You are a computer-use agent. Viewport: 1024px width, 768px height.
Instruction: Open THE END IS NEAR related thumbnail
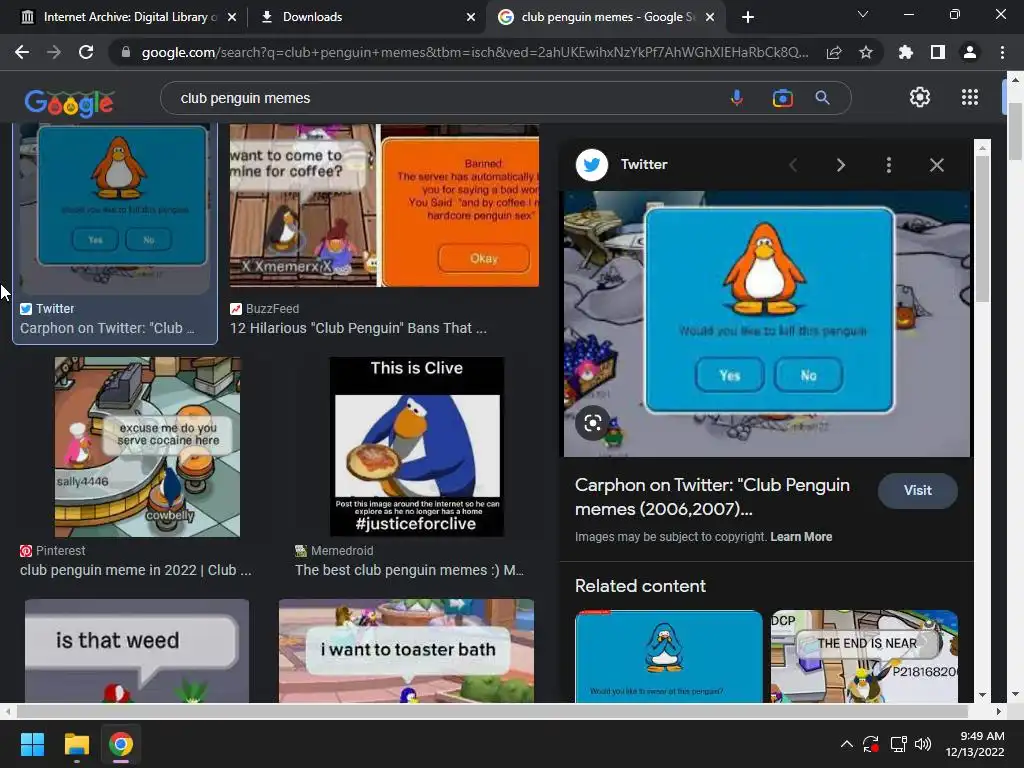864,656
